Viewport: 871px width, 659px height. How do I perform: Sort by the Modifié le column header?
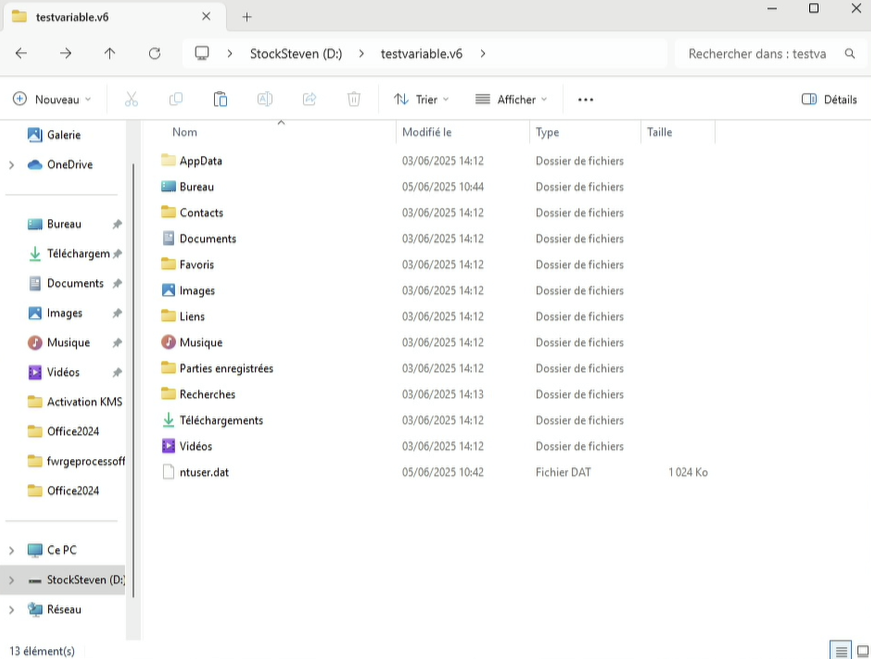(x=427, y=132)
